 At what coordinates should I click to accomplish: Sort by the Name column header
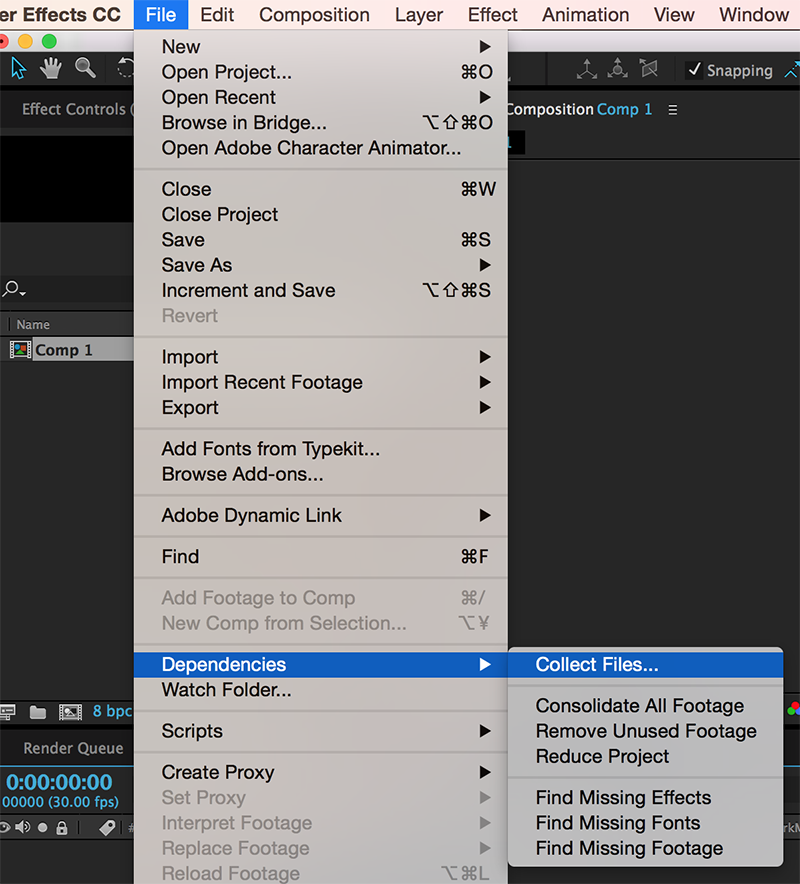point(33,325)
